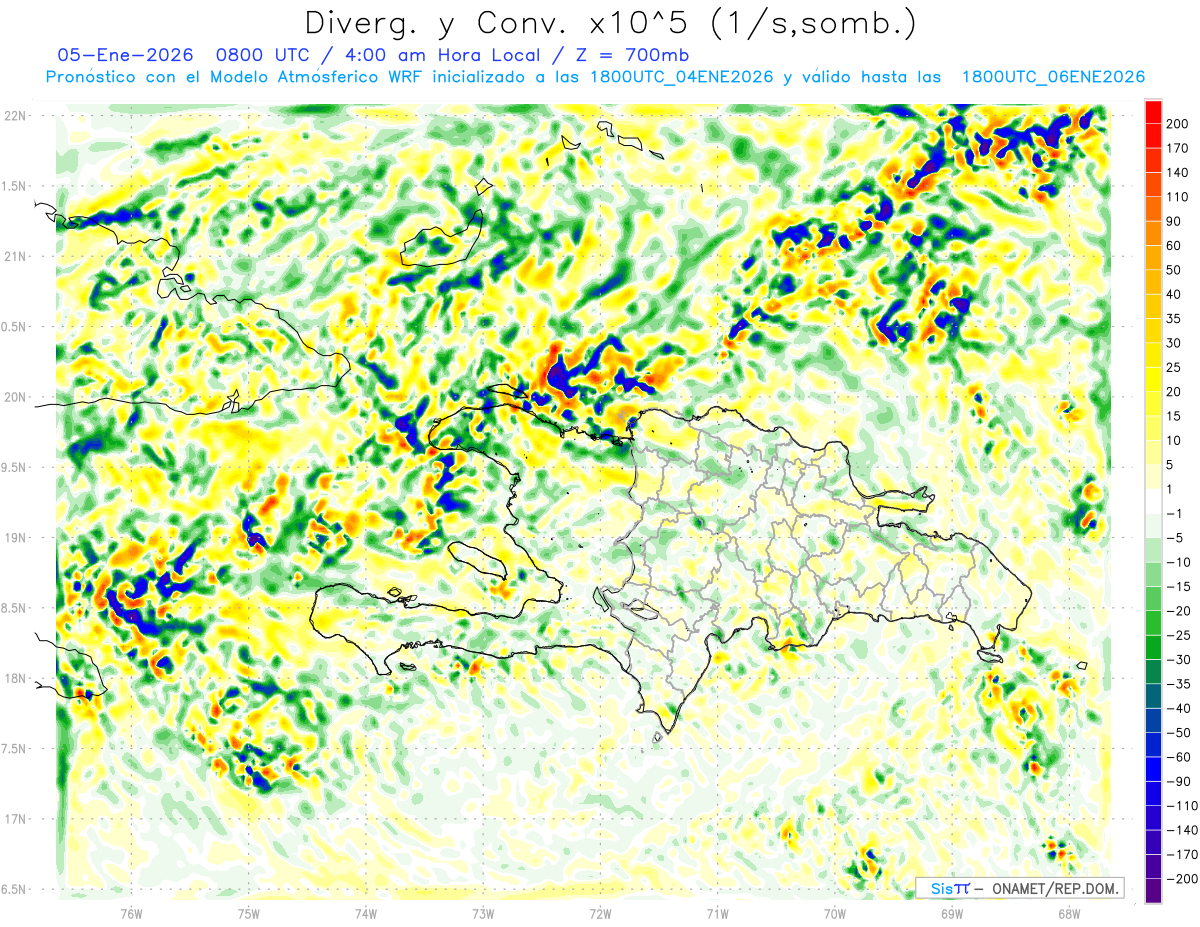Viewport: 1200px width, 927px height.
Task: Click the '68W' longitude label
Action: pos(1068,913)
